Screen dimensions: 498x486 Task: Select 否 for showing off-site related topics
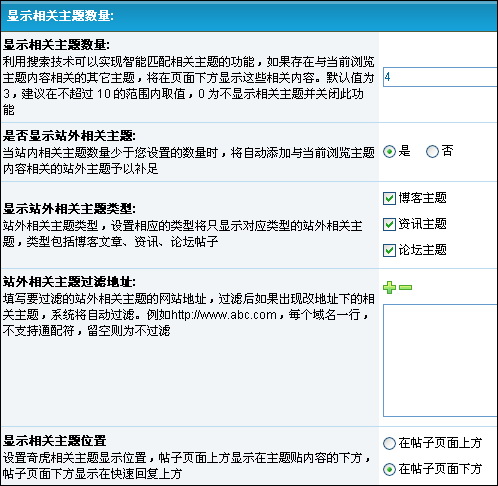(432, 152)
